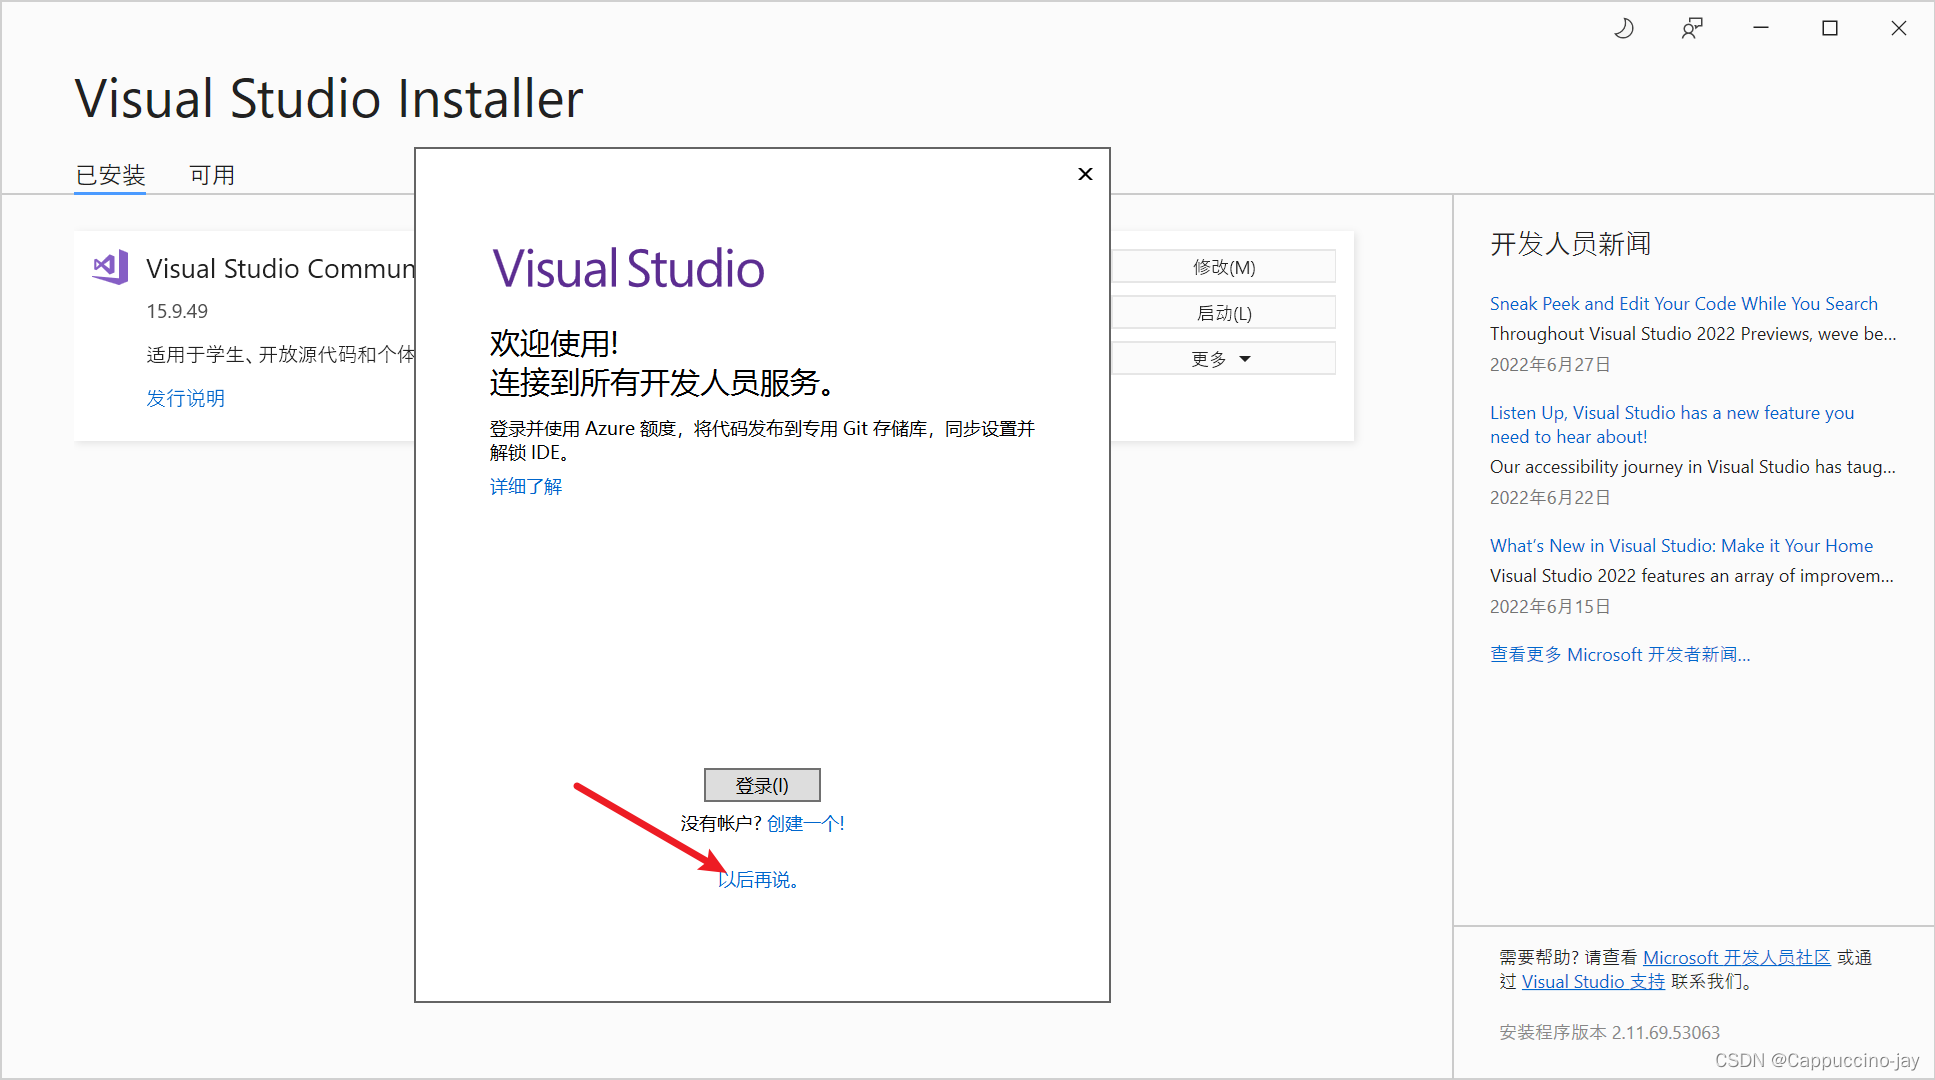1935x1080 pixels.
Task: Maximize the Visual Studio Installer window
Action: click(1830, 29)
